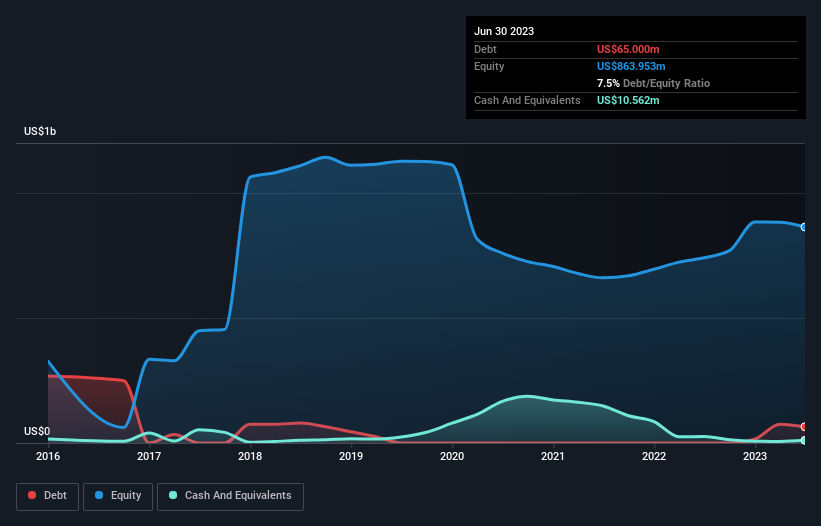
Task: Click the 2017 x-axis label
Action: (x=149, y=456)
